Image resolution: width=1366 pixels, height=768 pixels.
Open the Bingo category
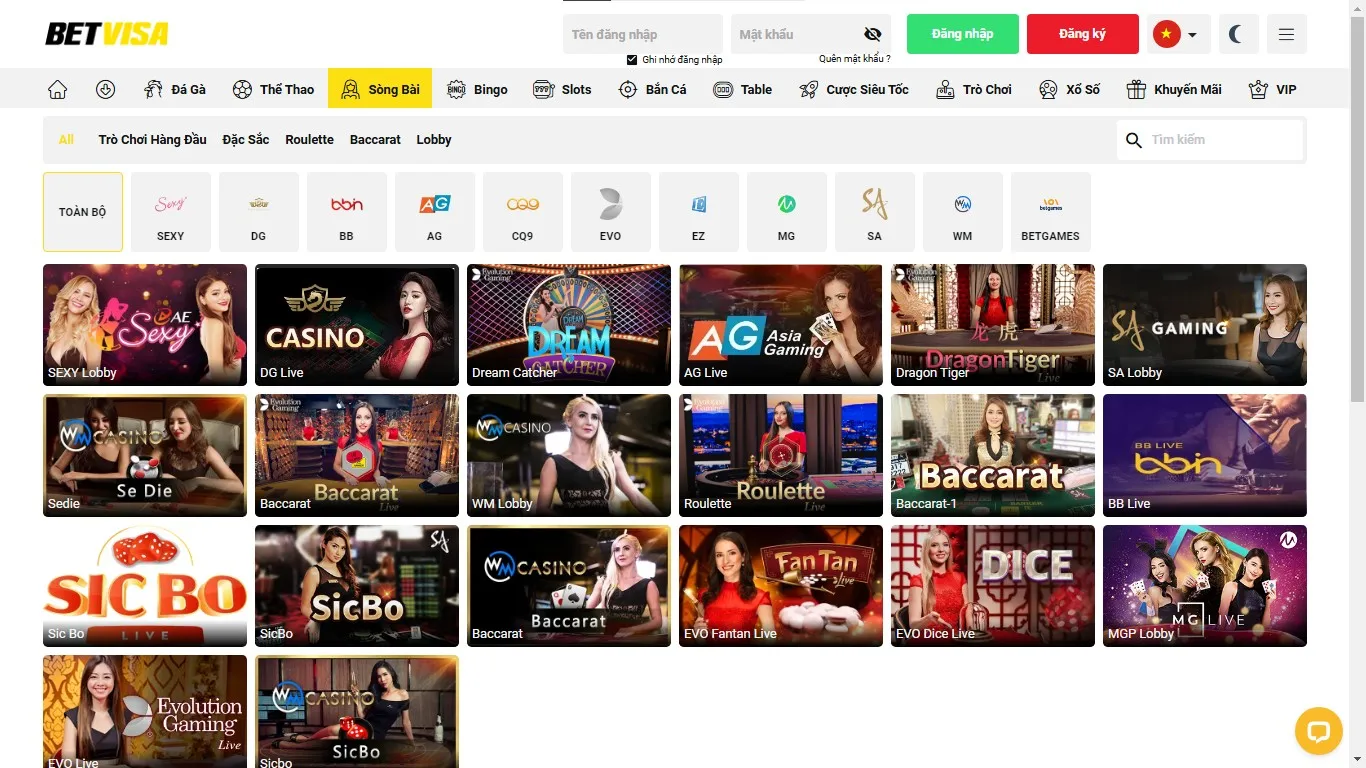[x=478, y=89]
